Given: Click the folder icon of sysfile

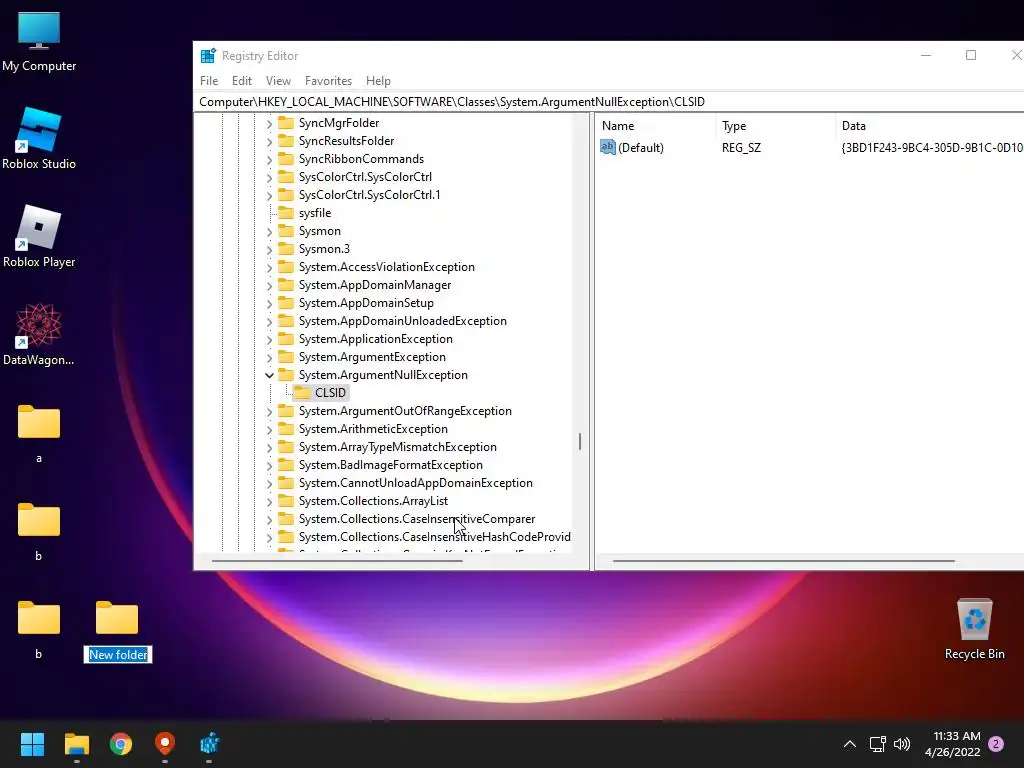Looking at the screenshot, I should click(285, 213).
